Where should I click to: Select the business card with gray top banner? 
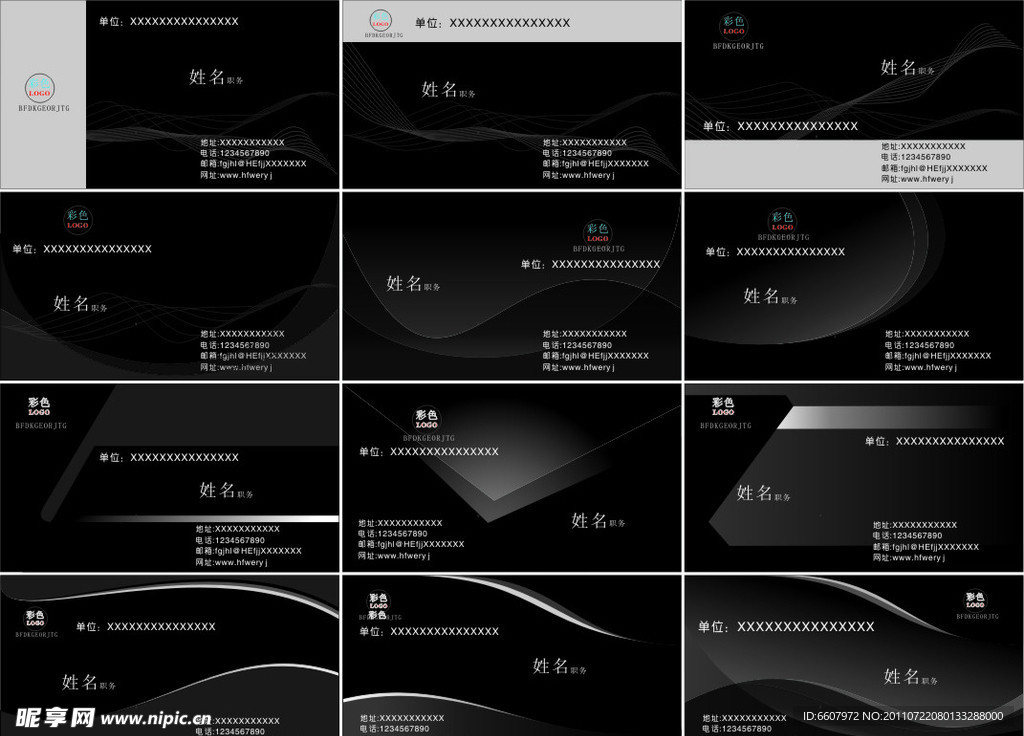pos(512,94)
